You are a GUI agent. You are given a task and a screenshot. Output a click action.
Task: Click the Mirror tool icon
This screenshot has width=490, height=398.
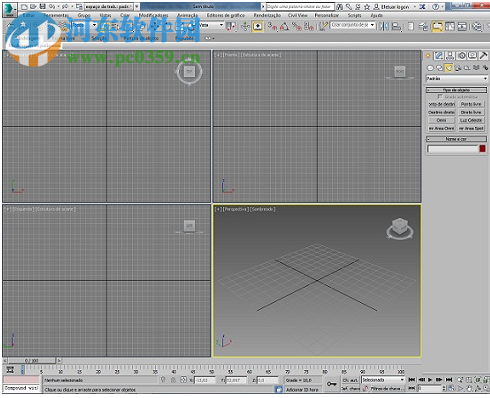click(384, 26)
